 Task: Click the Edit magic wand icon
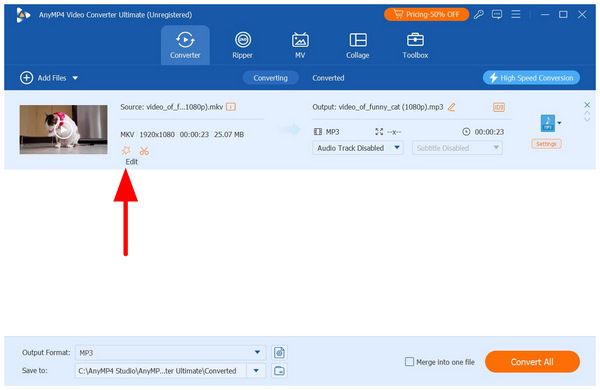click(126, 150)
